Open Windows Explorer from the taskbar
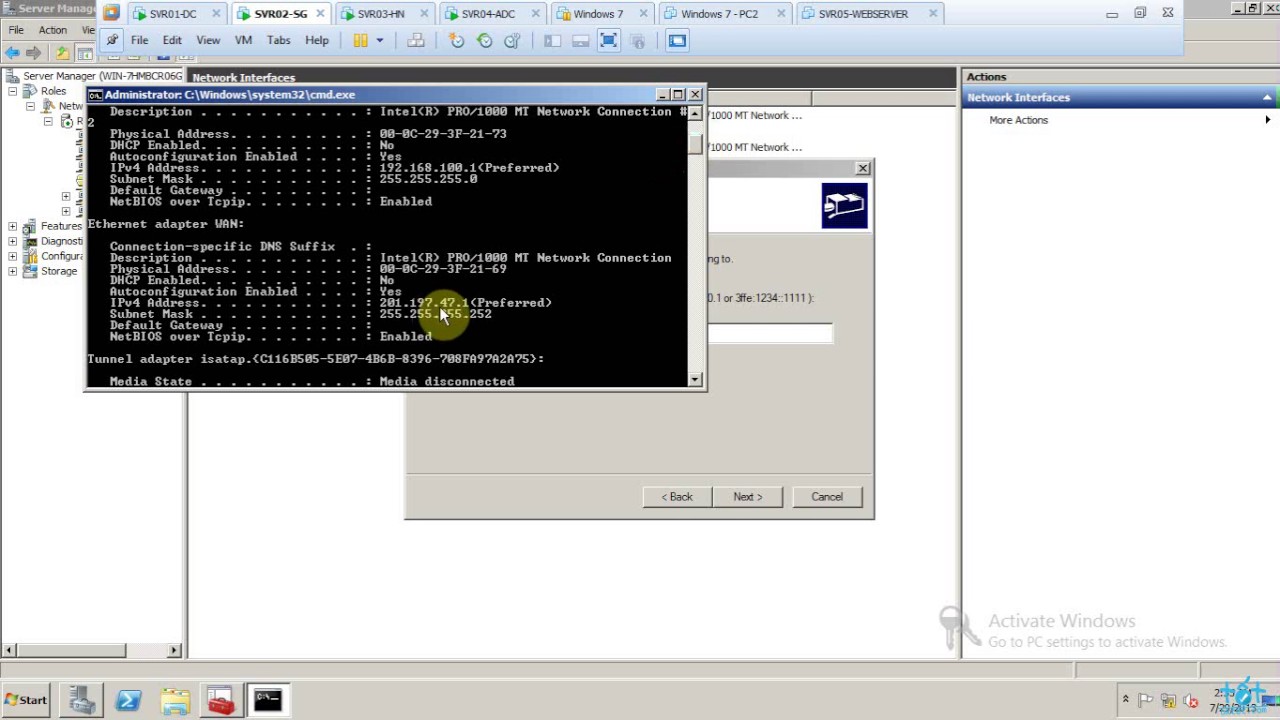The image size is (1280, 720). point(175,700)
